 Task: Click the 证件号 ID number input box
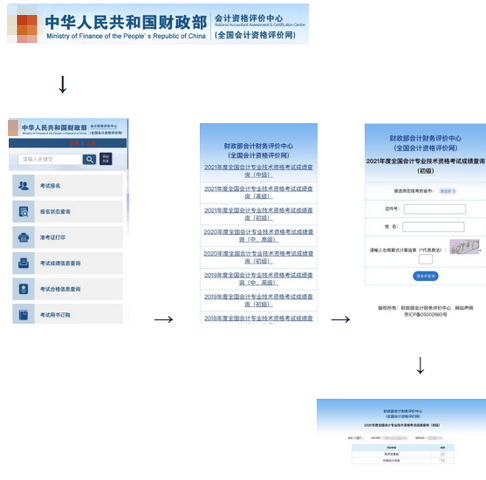click(435, 209)
